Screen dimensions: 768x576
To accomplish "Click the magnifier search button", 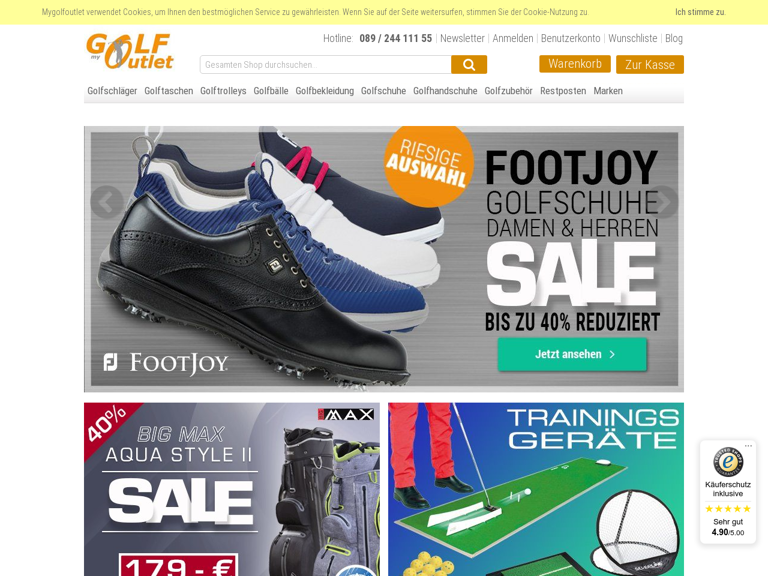I will (469, 65).
